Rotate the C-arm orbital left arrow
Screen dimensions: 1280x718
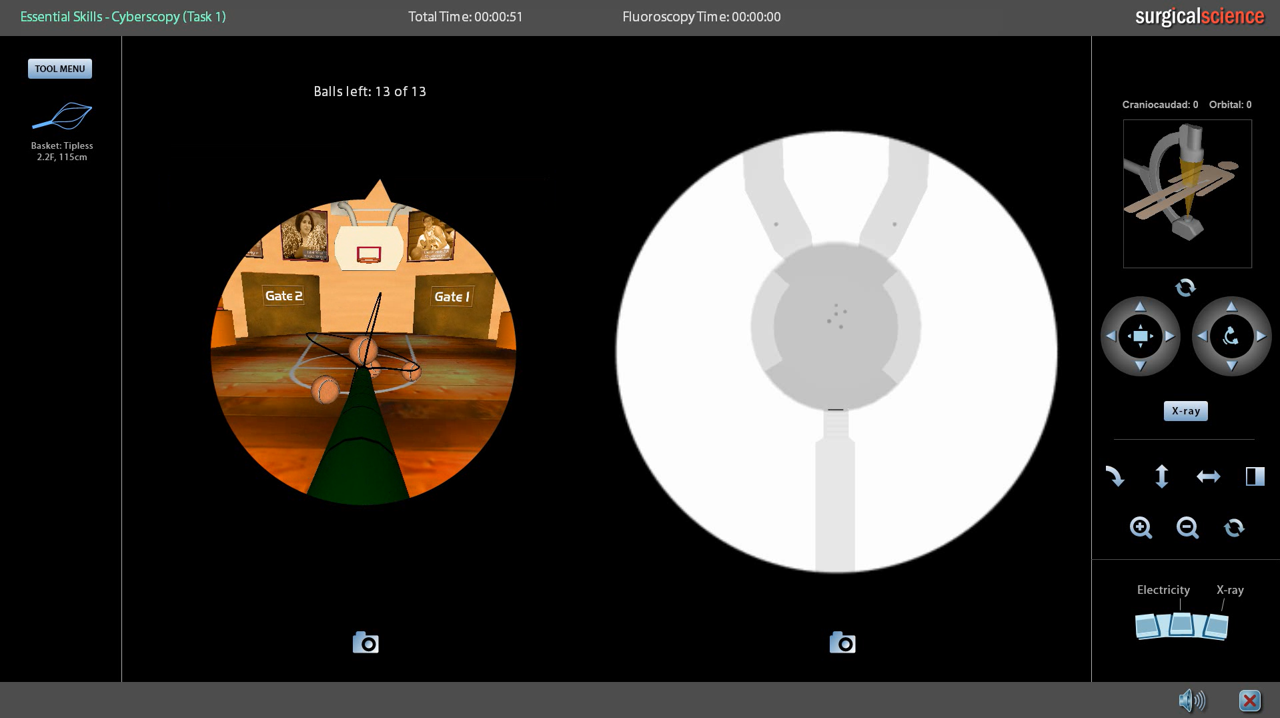click(x=1202, y=337)
